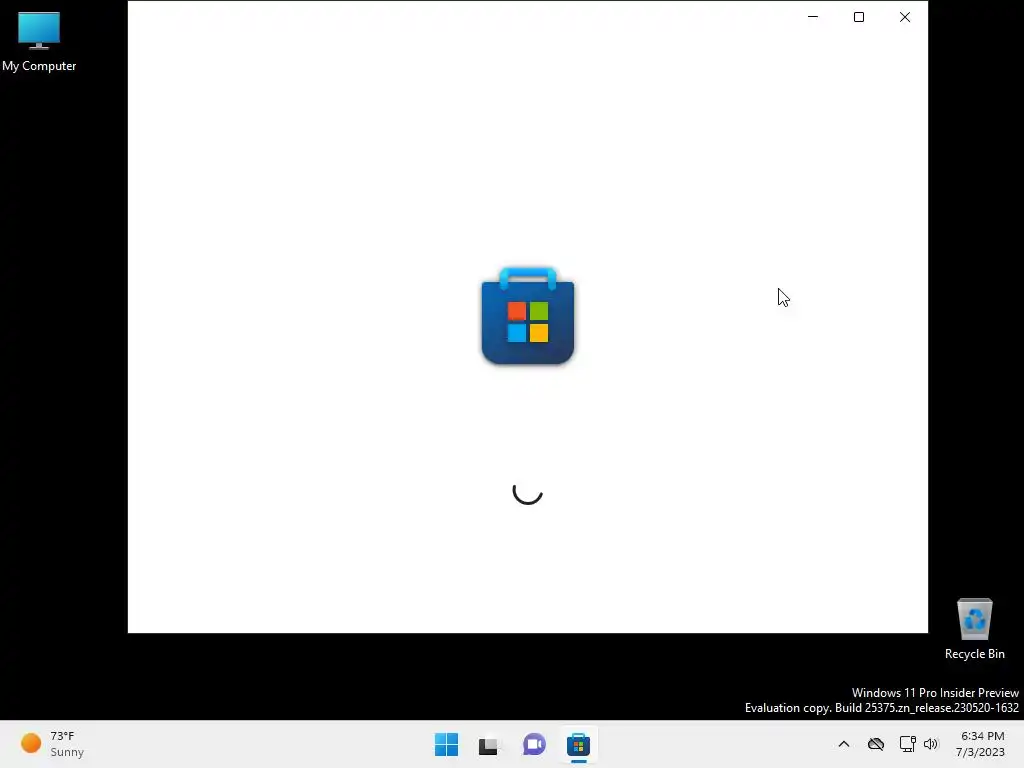The height and width of the screenshot is (768, 1024).
Task: Minimize the Microsoft Store window
Action: (813, 17)
